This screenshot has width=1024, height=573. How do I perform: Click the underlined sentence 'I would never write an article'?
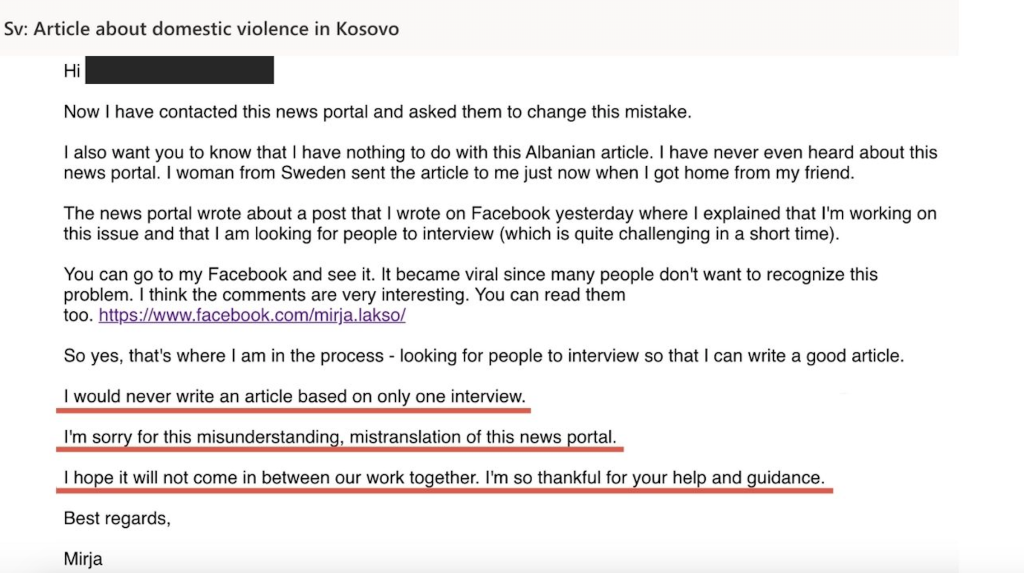[x=295, y=396]
